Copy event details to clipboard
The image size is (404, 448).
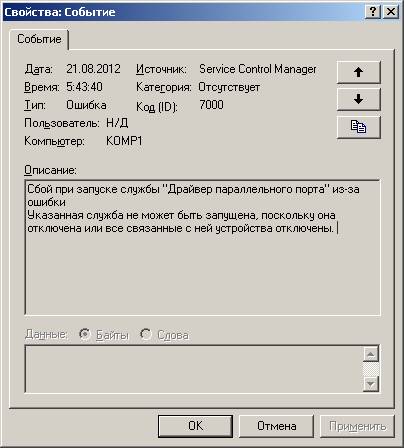pyautogui.click(x=358, y=127)
